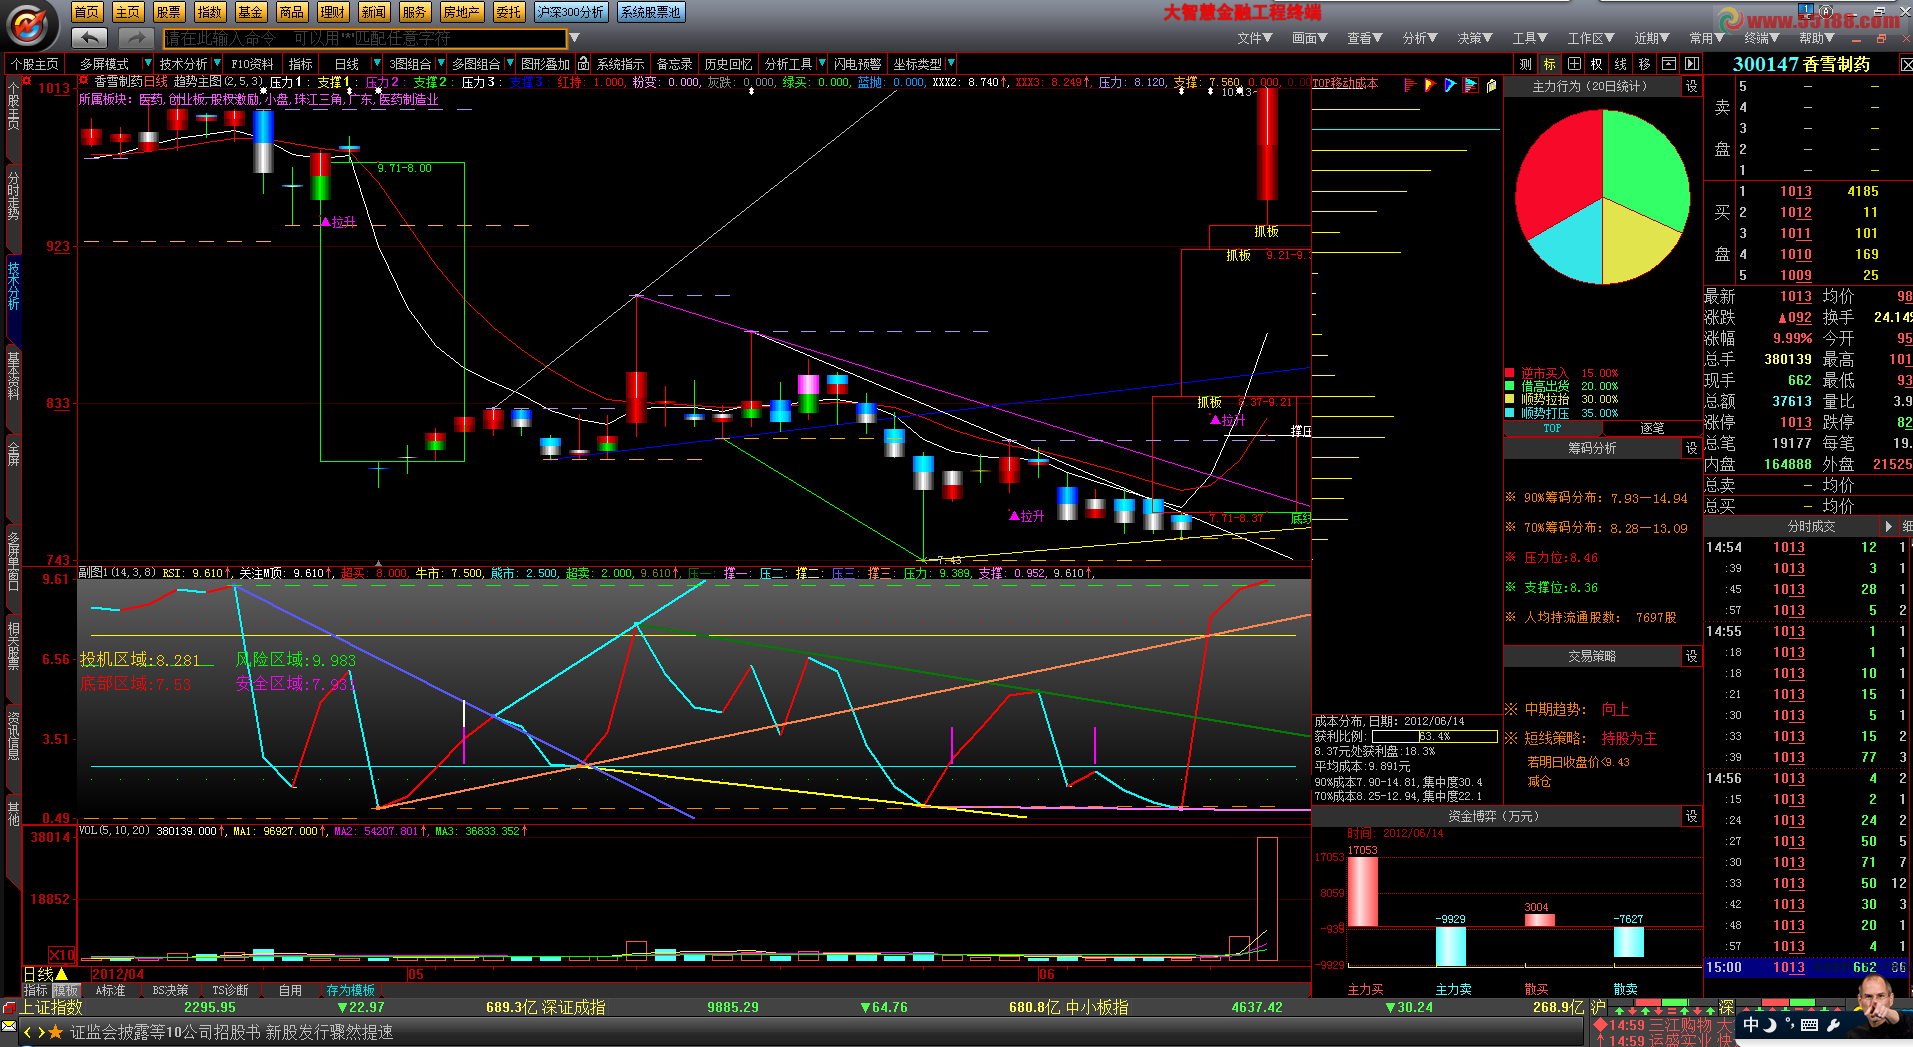Open 资金博弈 panel 设 settings
Screen dimensions: 1913x1047
(x=1692, y=816)
